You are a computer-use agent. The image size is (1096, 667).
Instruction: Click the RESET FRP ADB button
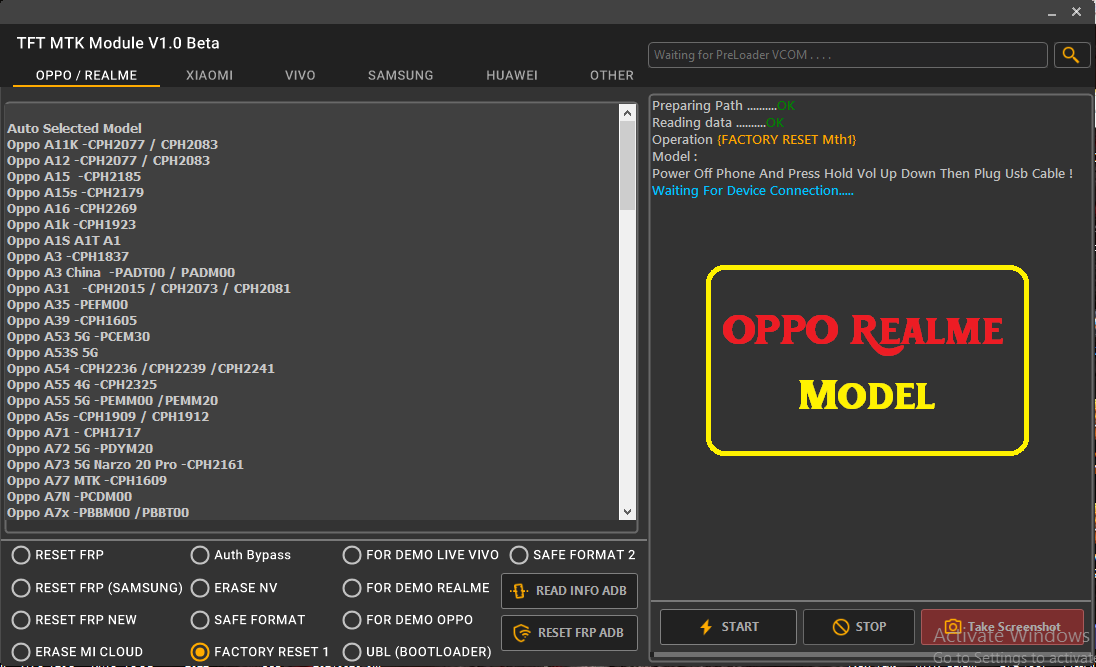pos(570,633)
